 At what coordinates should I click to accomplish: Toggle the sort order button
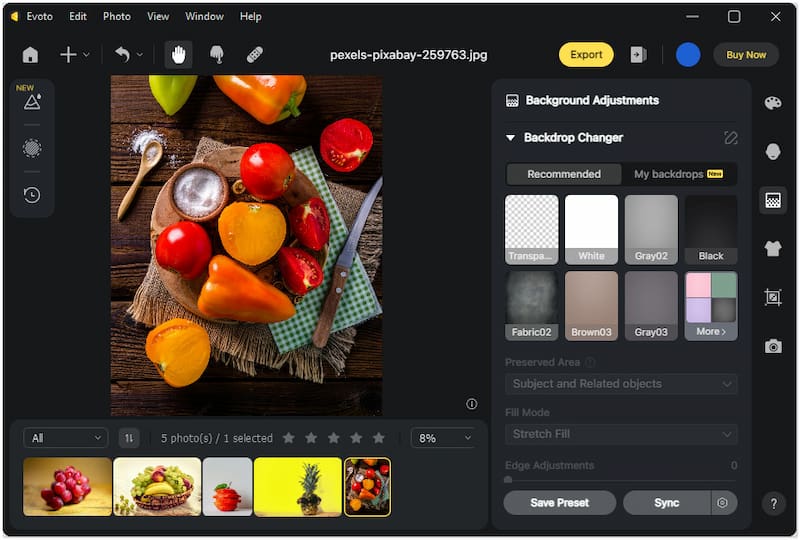pyautogui.click(x=129, y=438)
